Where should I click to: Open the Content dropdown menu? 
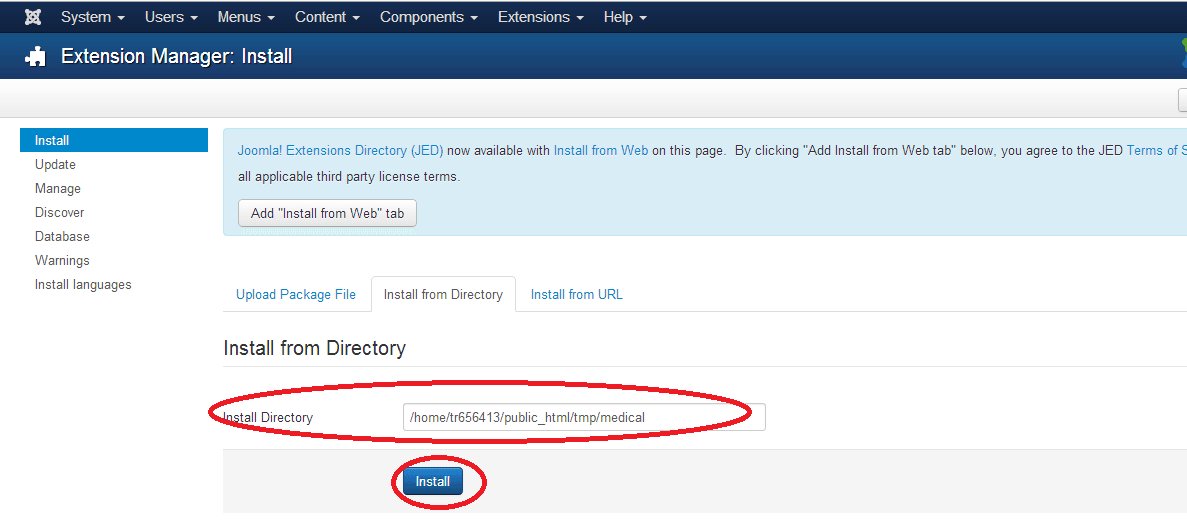click(327, 17)
